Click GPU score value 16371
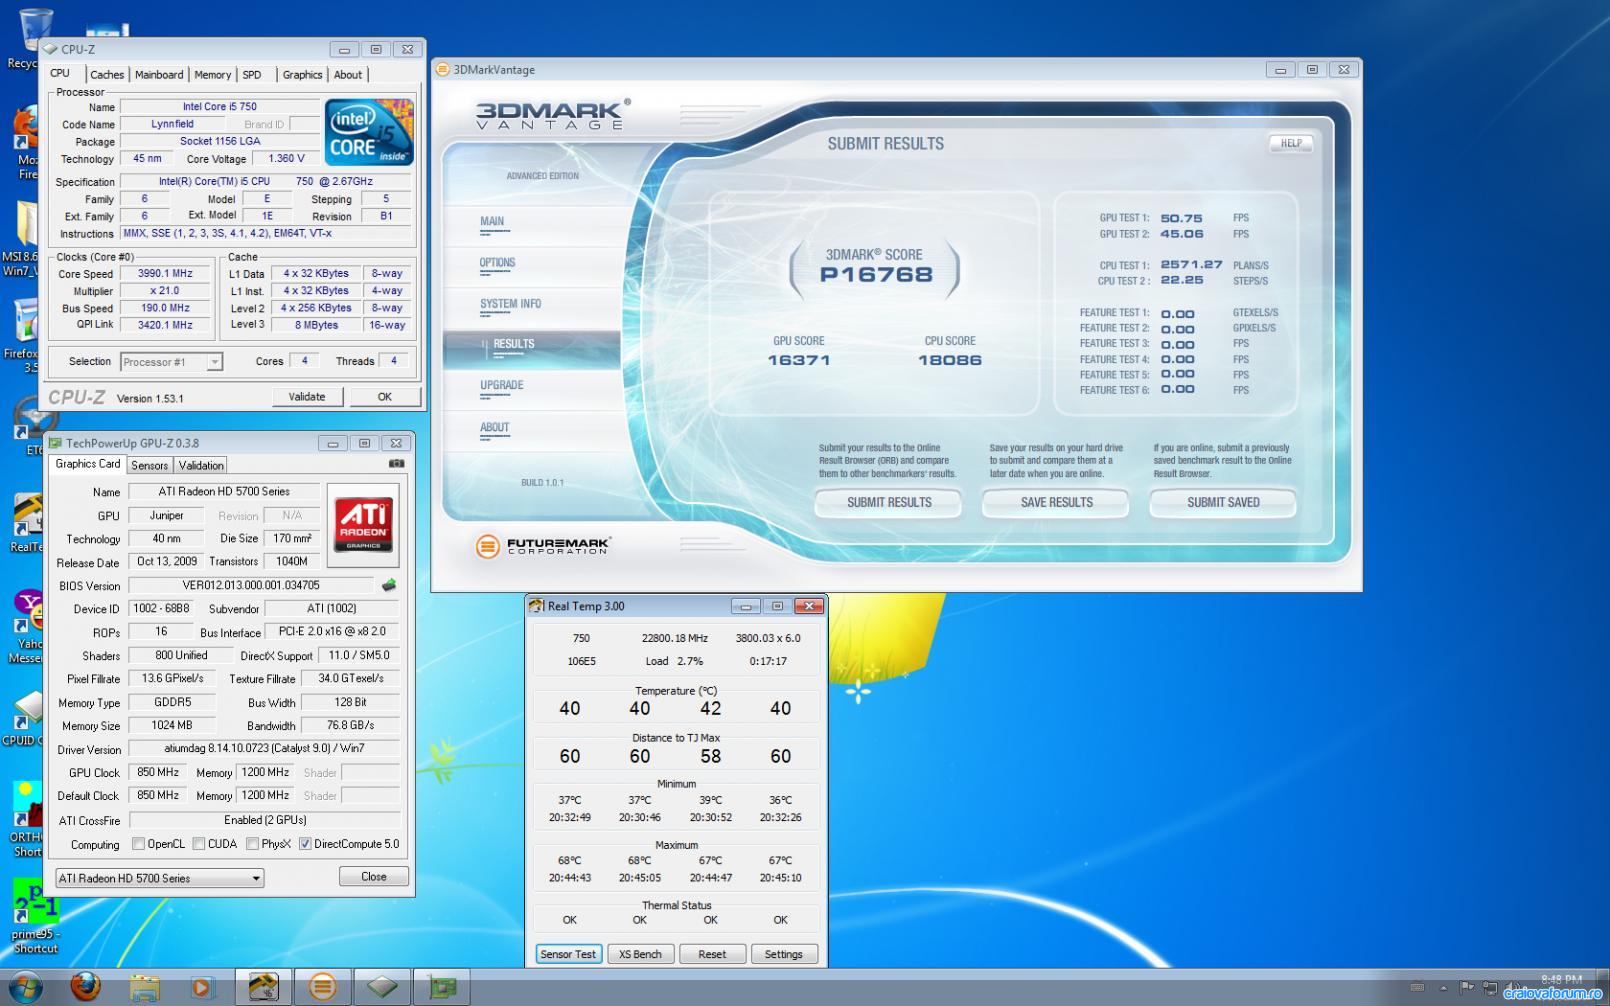Image resolution: width=1610 pixels, height=1006 pixels. 799,360
